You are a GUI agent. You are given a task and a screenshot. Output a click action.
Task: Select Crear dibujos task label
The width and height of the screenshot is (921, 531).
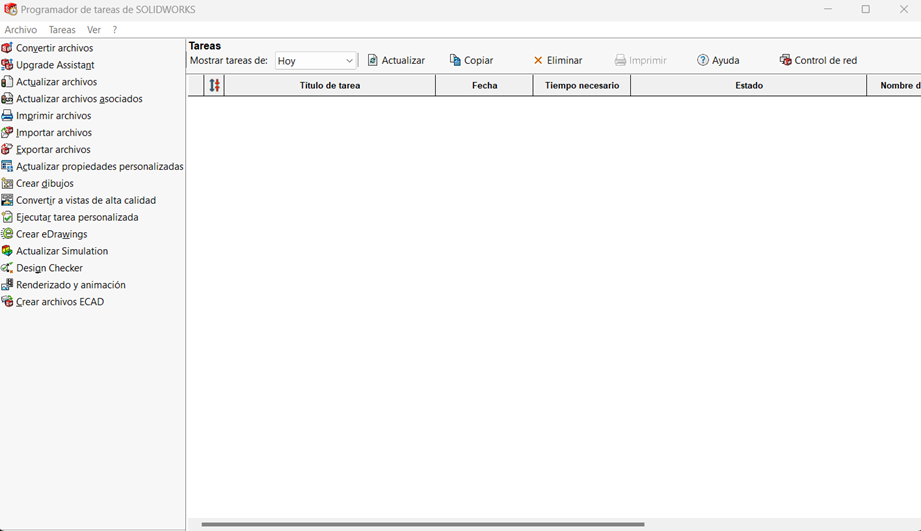[45, 183]
